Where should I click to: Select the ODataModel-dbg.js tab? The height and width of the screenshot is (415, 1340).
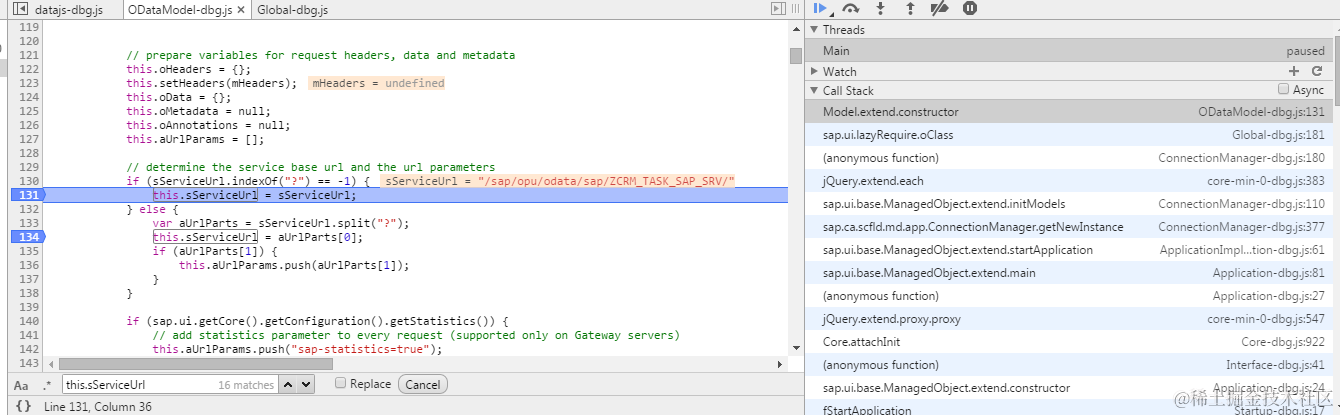pos(180,10)
